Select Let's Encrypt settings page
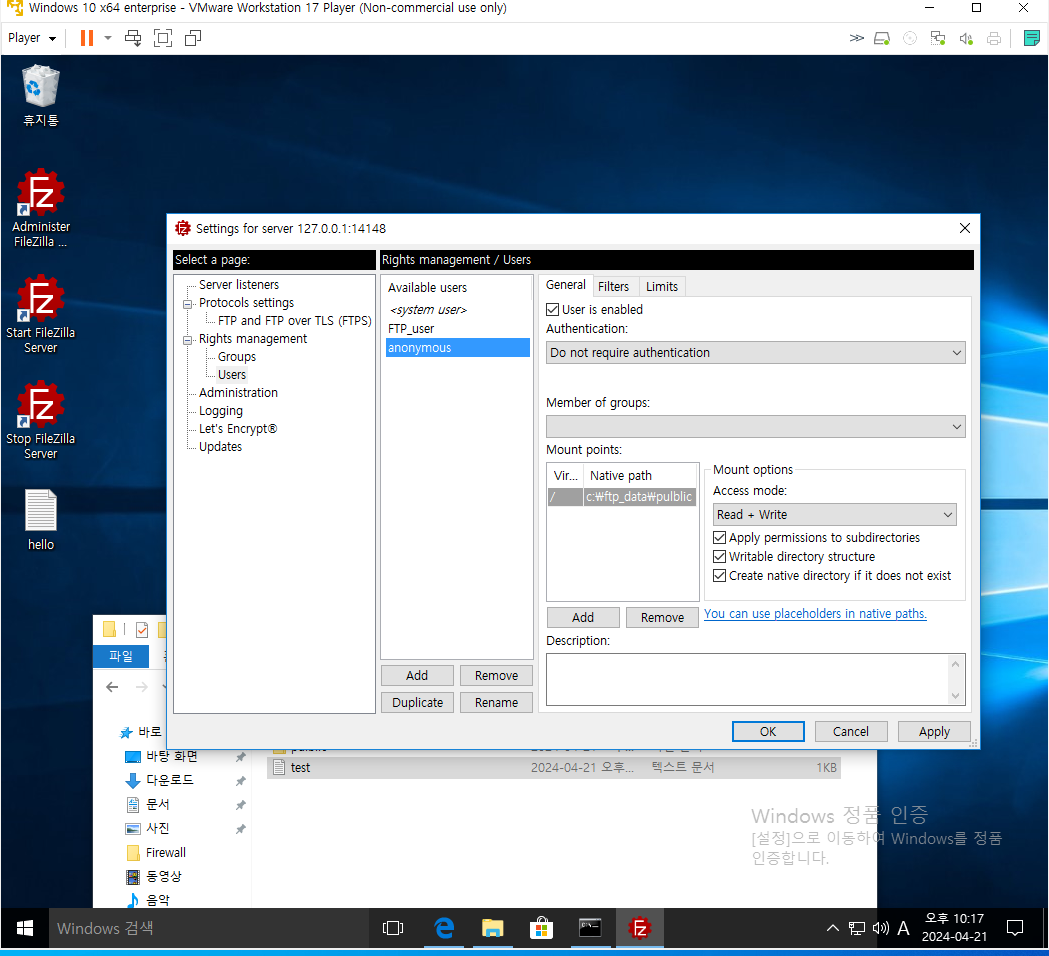The image size is (1049, 956). coord(237,429)
